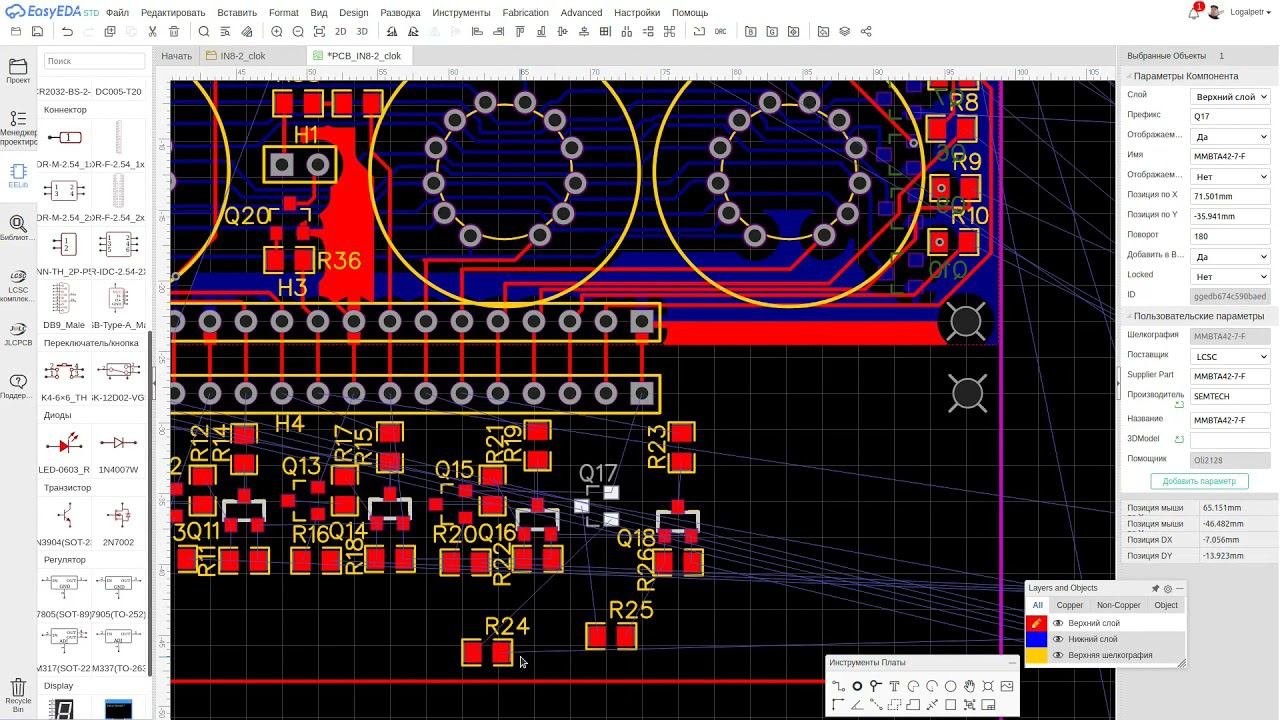Open the notifications bell
The width and height of the screenshot is (1280, 720).
click(1193, 13)
